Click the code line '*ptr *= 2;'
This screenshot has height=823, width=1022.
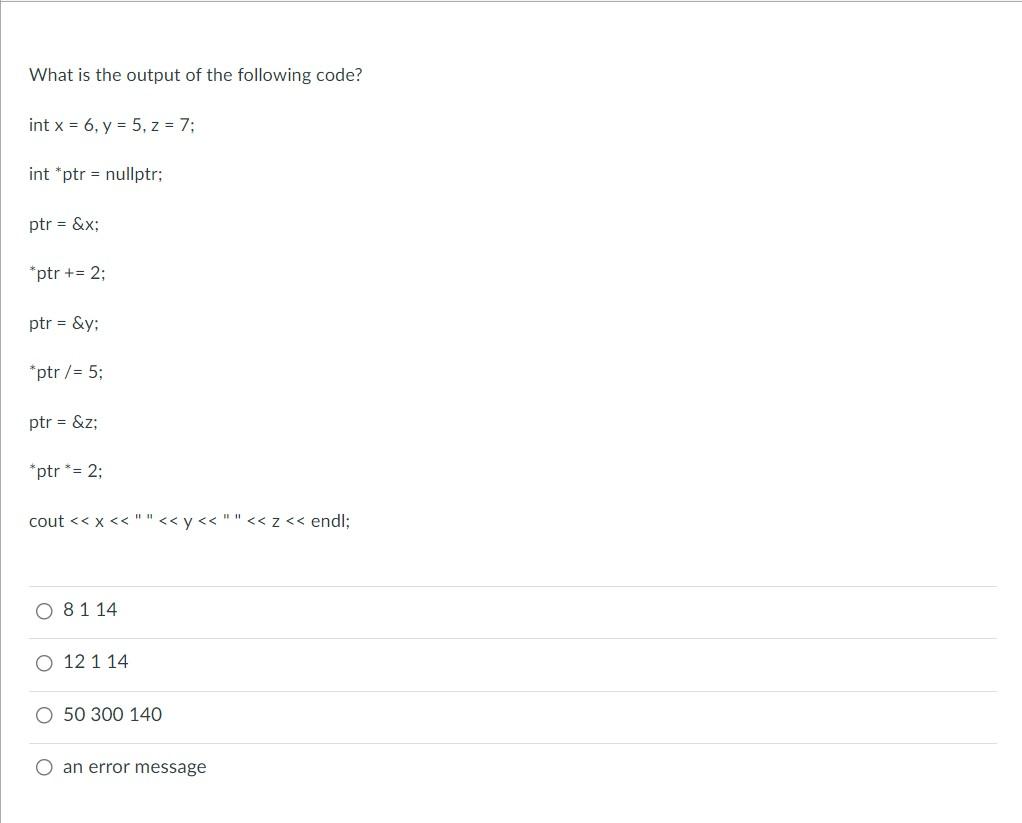(x=66, y=470)
